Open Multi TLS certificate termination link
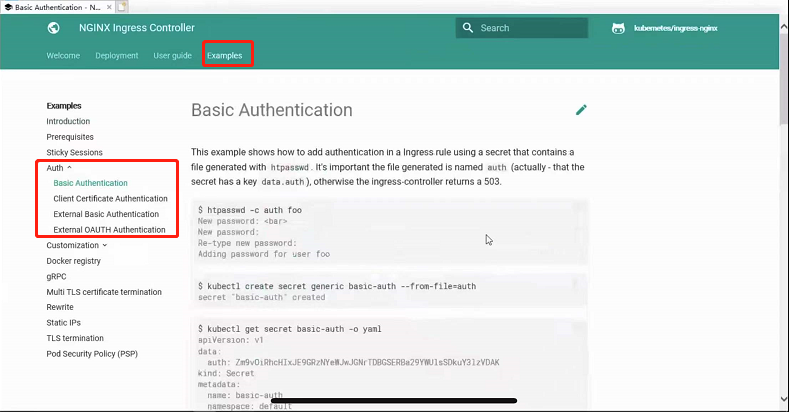789x412 pixels. [104, 292]
